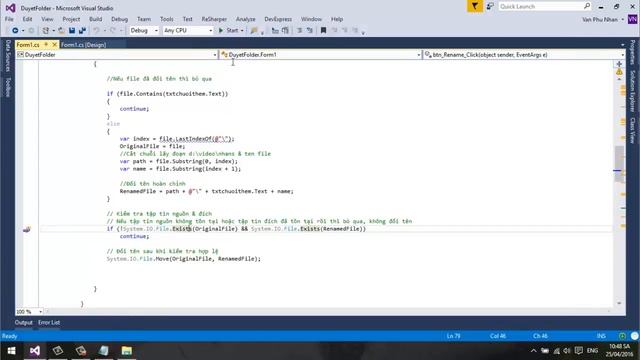The width and height of the screenshot is (640, 360).
Task: Close the Form1.cs tab
Action: [x=54, y=44]
